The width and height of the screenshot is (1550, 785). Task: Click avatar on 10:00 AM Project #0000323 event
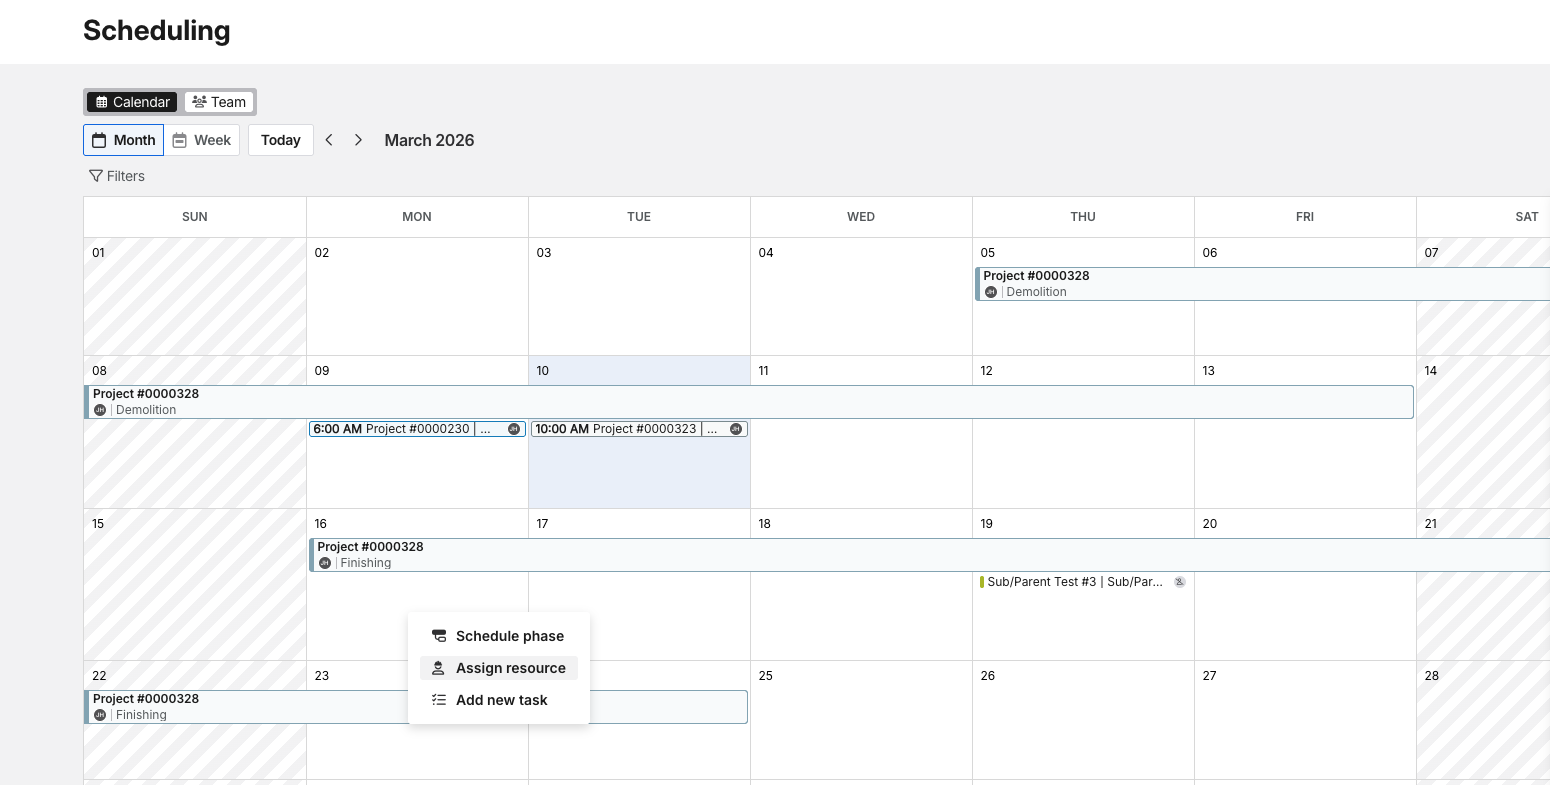click(x=736, y=429)
